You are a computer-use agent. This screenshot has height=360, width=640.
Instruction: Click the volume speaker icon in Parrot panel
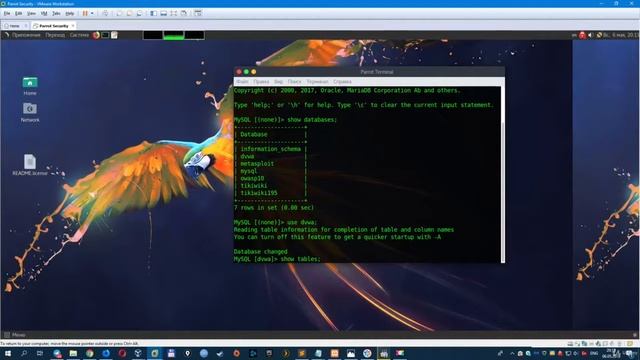tap(591, 35)
